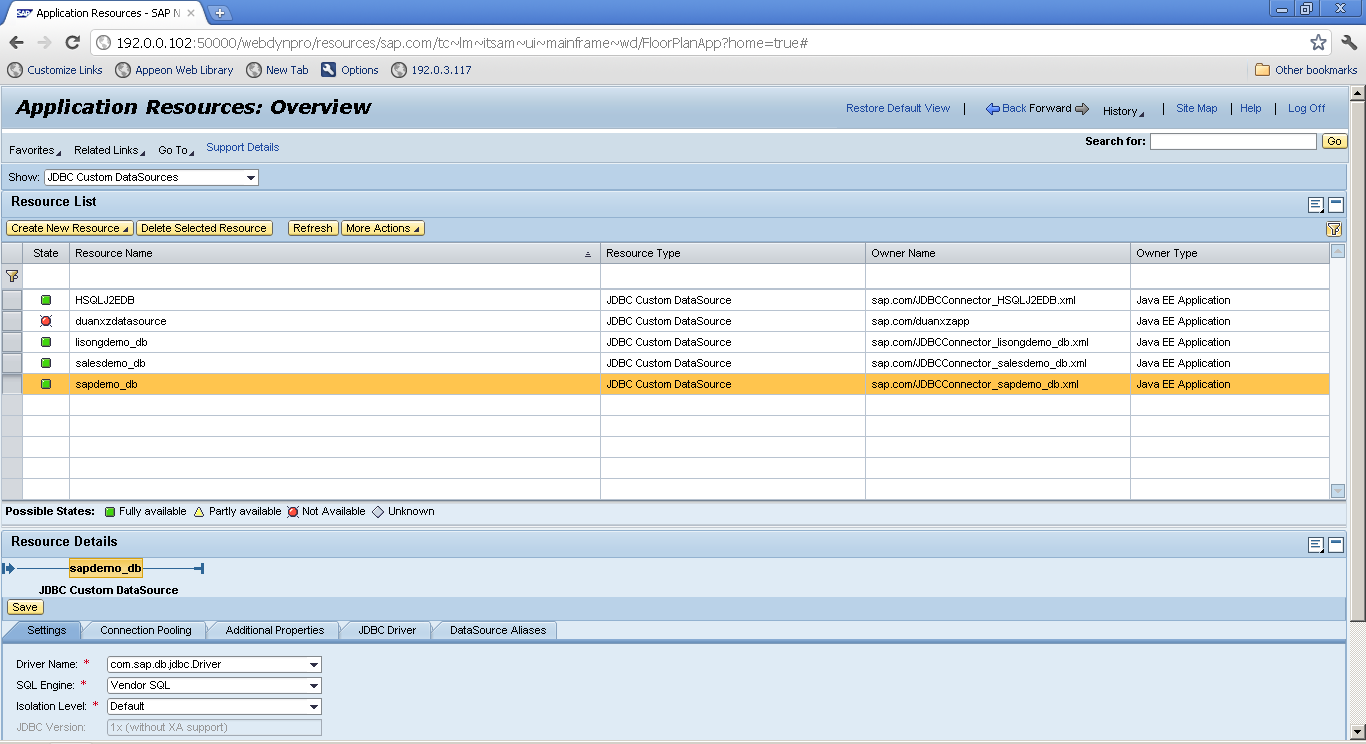Toggle the table filter icon at right of toolbar
Viewport: 1366px width, 744px height.
tap(1334, 229)
